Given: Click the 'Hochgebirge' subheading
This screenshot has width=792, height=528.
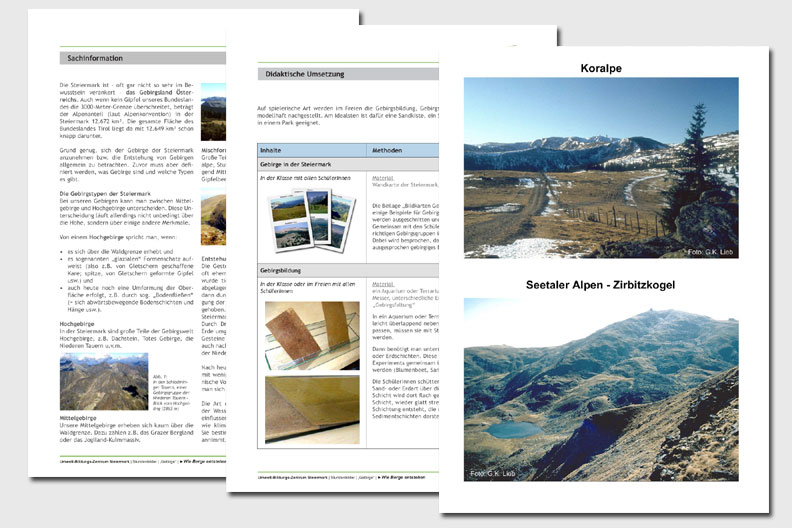Looking at the screenshot, I should (x=77, y=324).
